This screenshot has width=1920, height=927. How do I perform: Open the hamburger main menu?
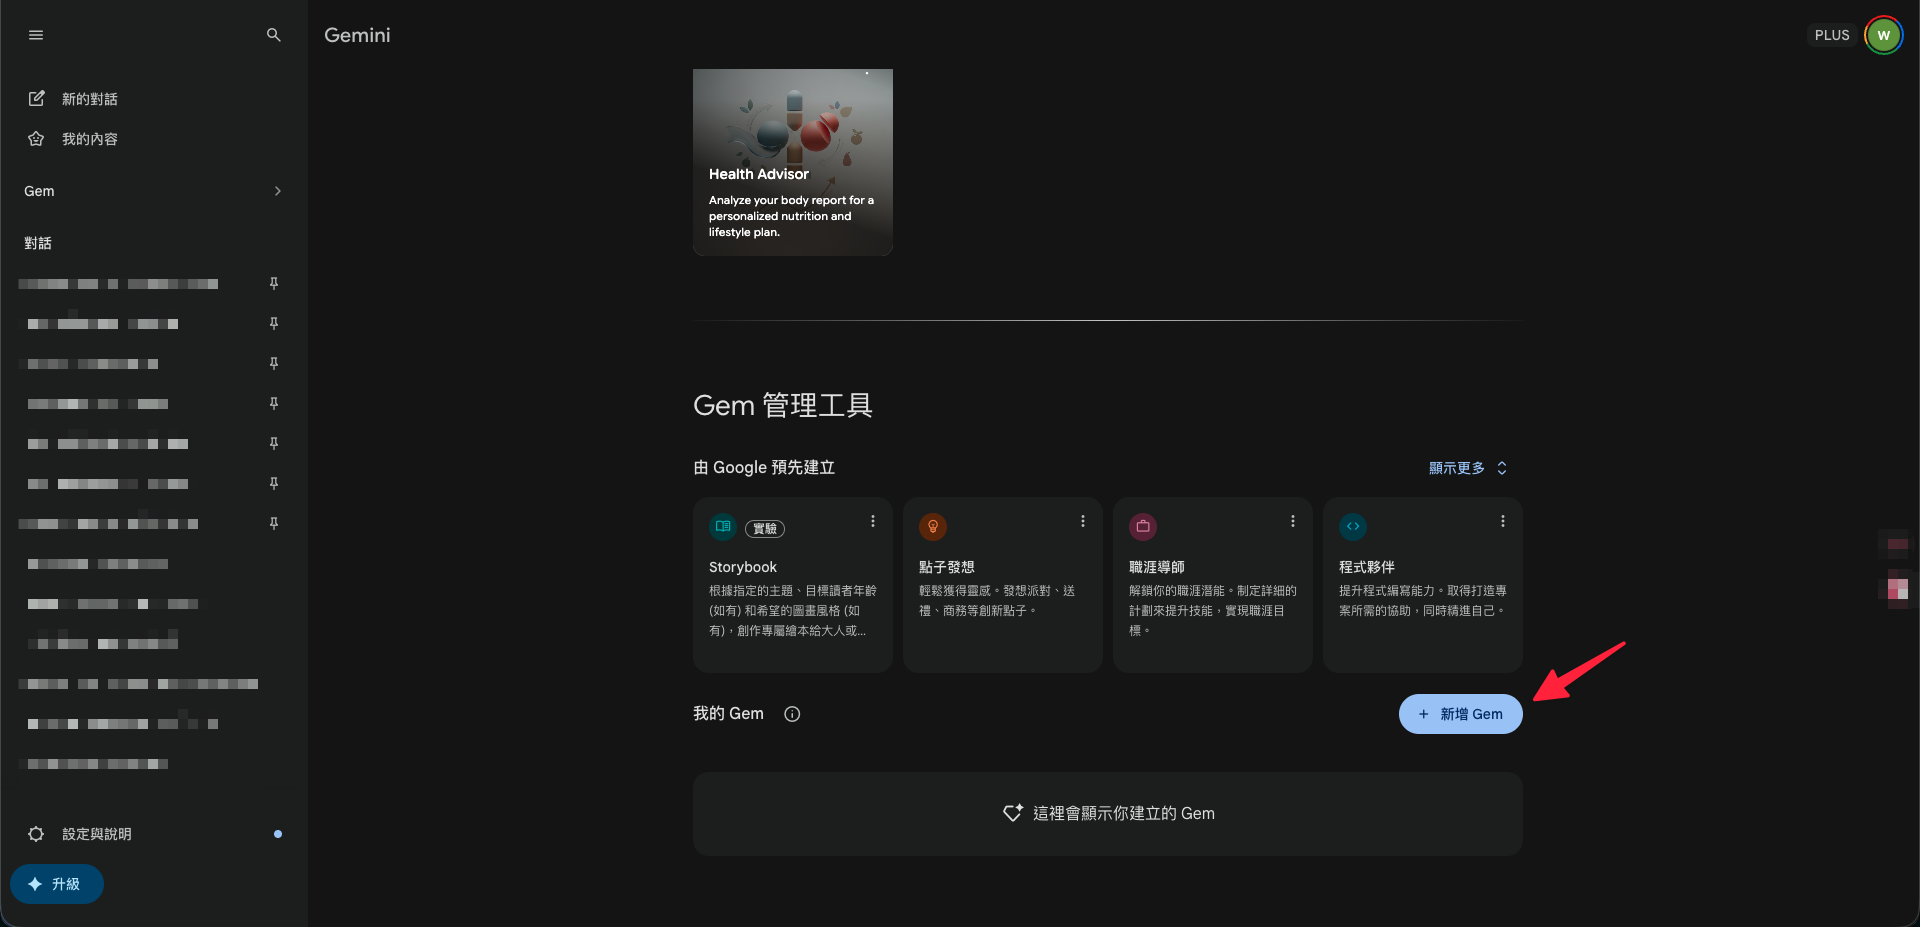click(x=36, y=35)
